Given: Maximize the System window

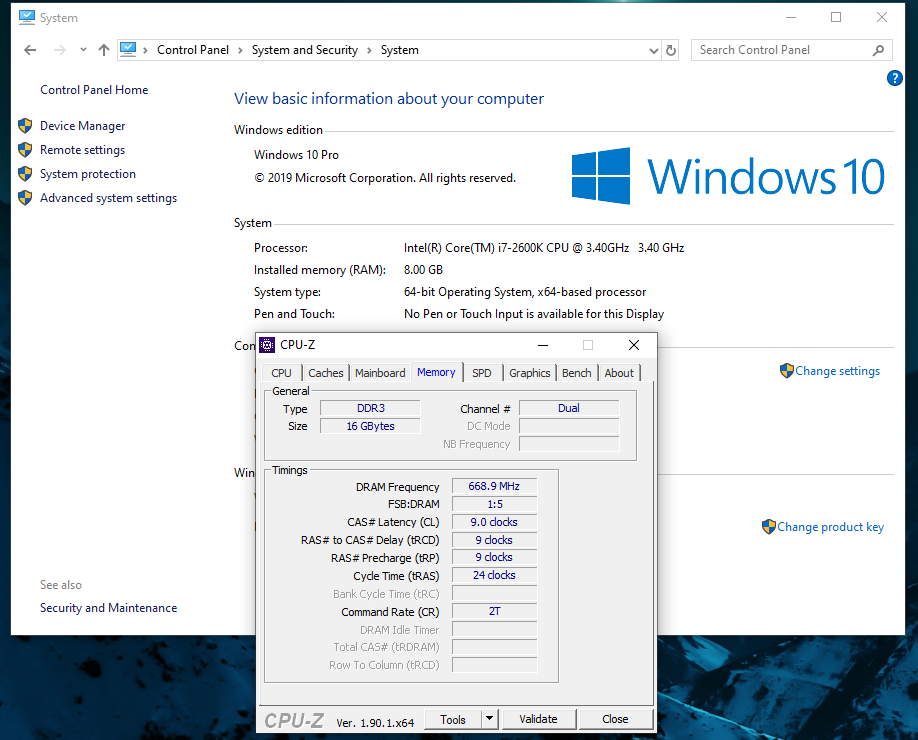Looking at the screenshot, I should click(836, 18).
